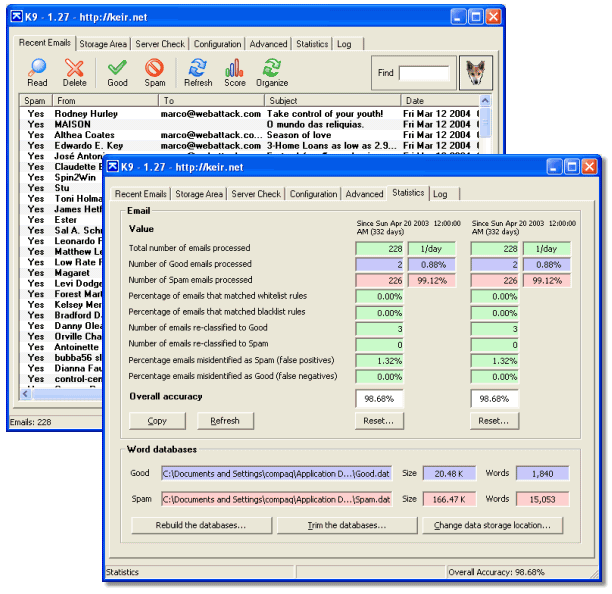612x594 pixels.
Task: Select the Antoinette email row
Action: coord(61,347)
